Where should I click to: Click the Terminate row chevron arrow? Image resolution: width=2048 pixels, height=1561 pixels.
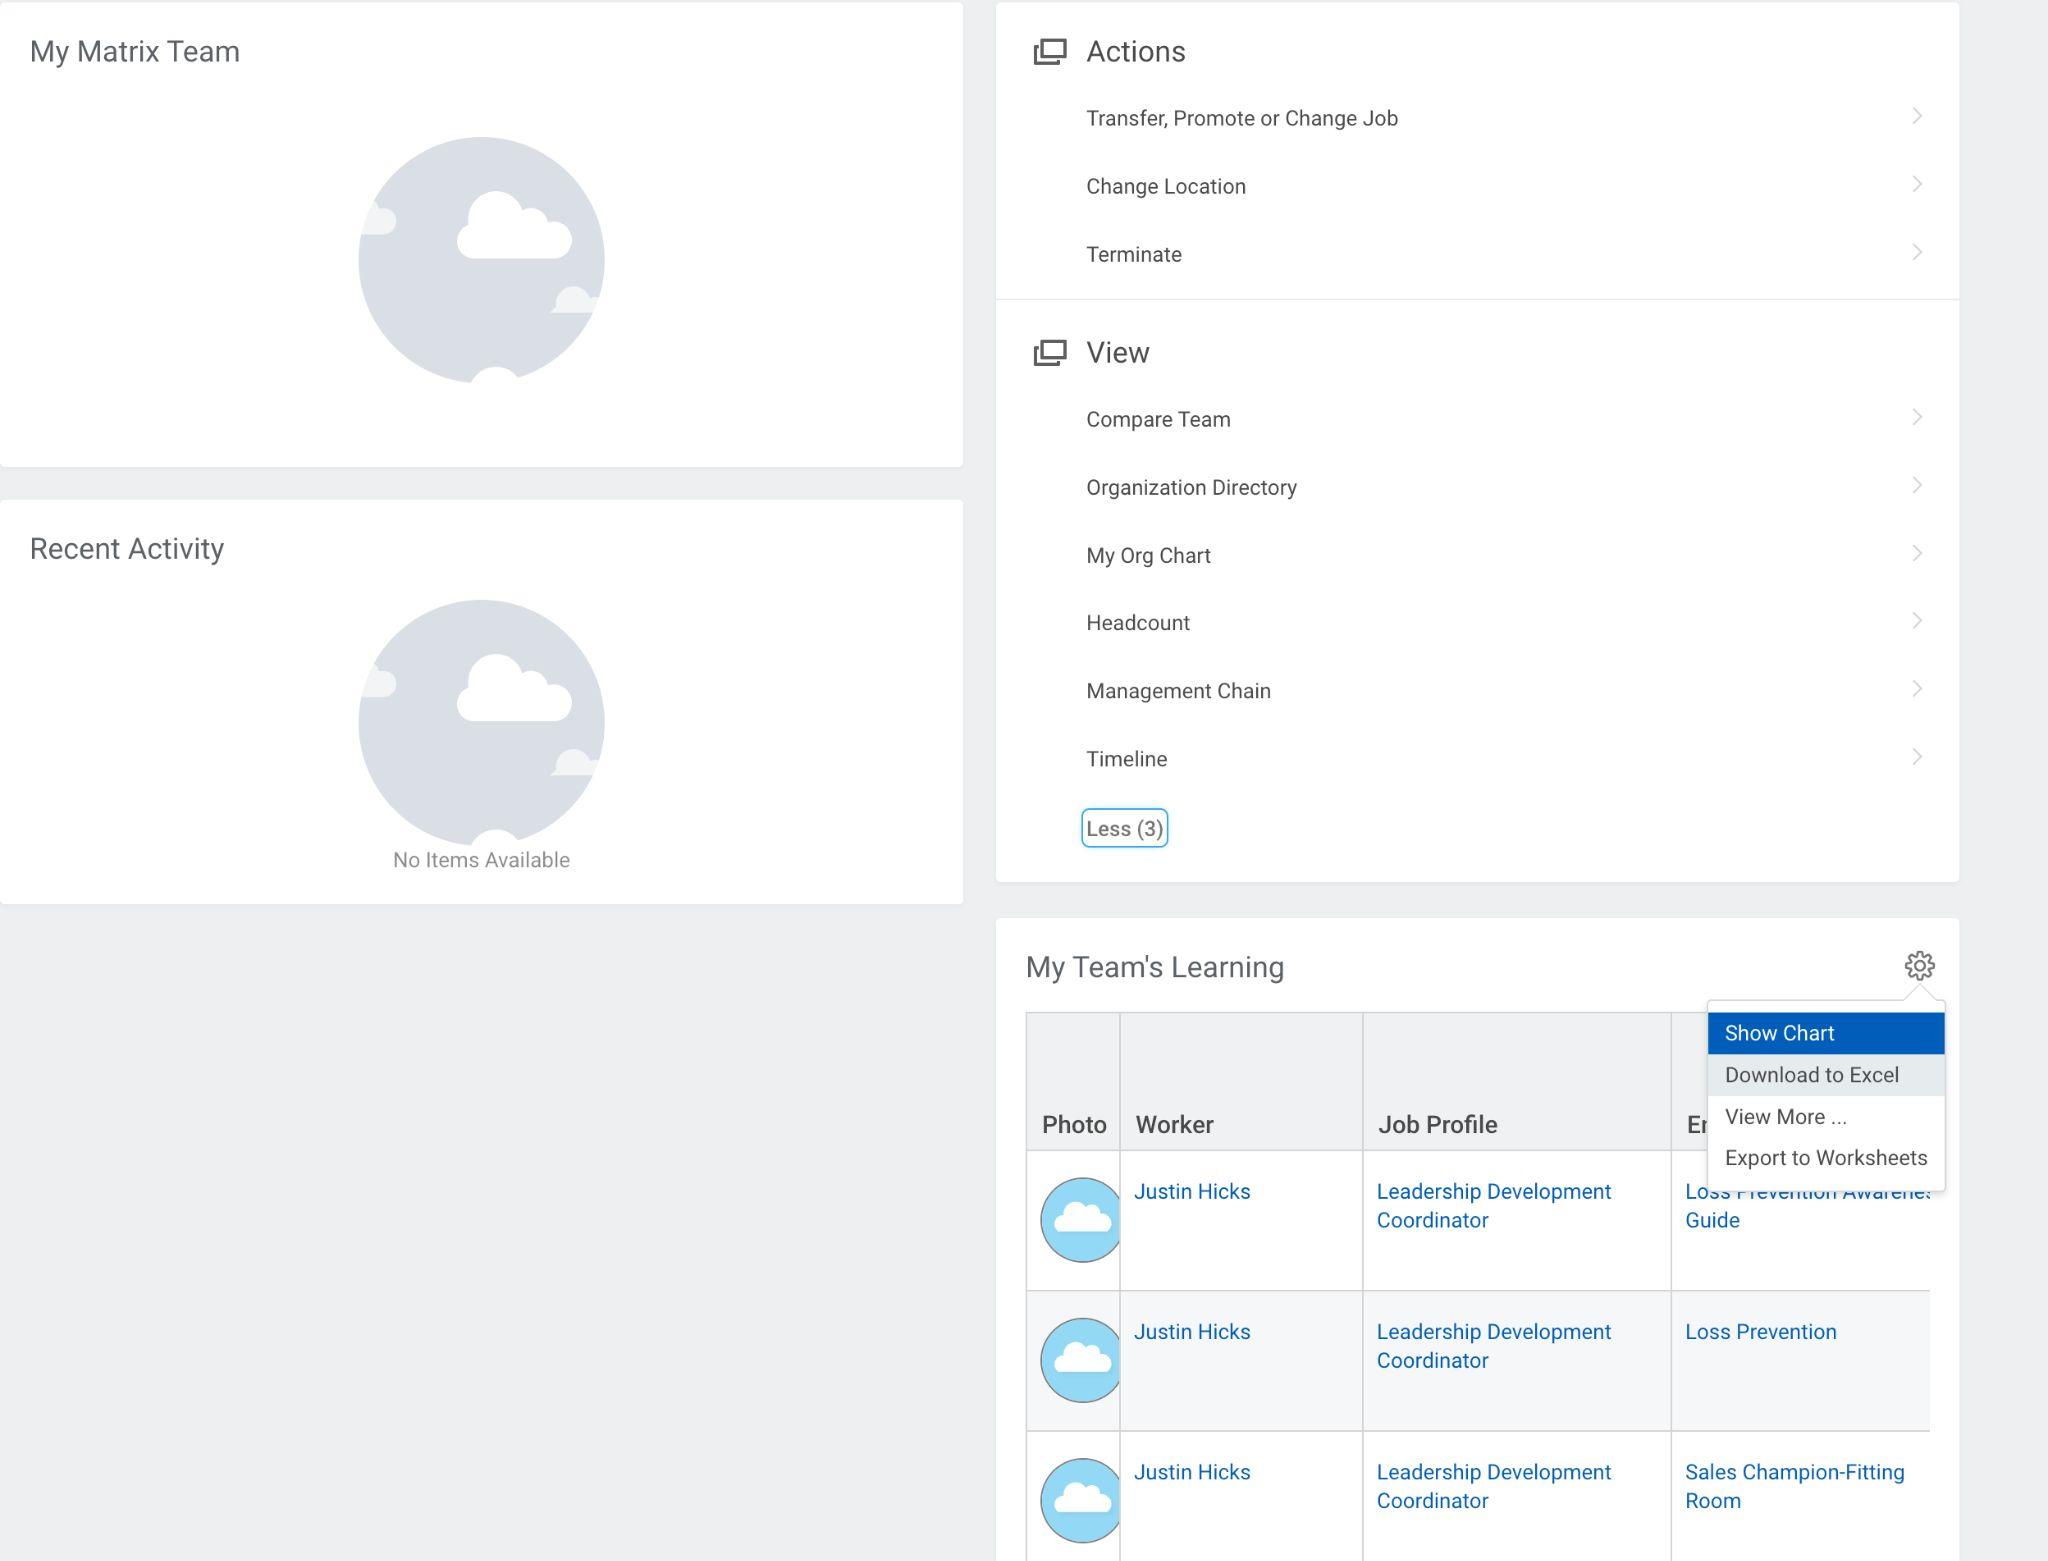click(1916, 253)
